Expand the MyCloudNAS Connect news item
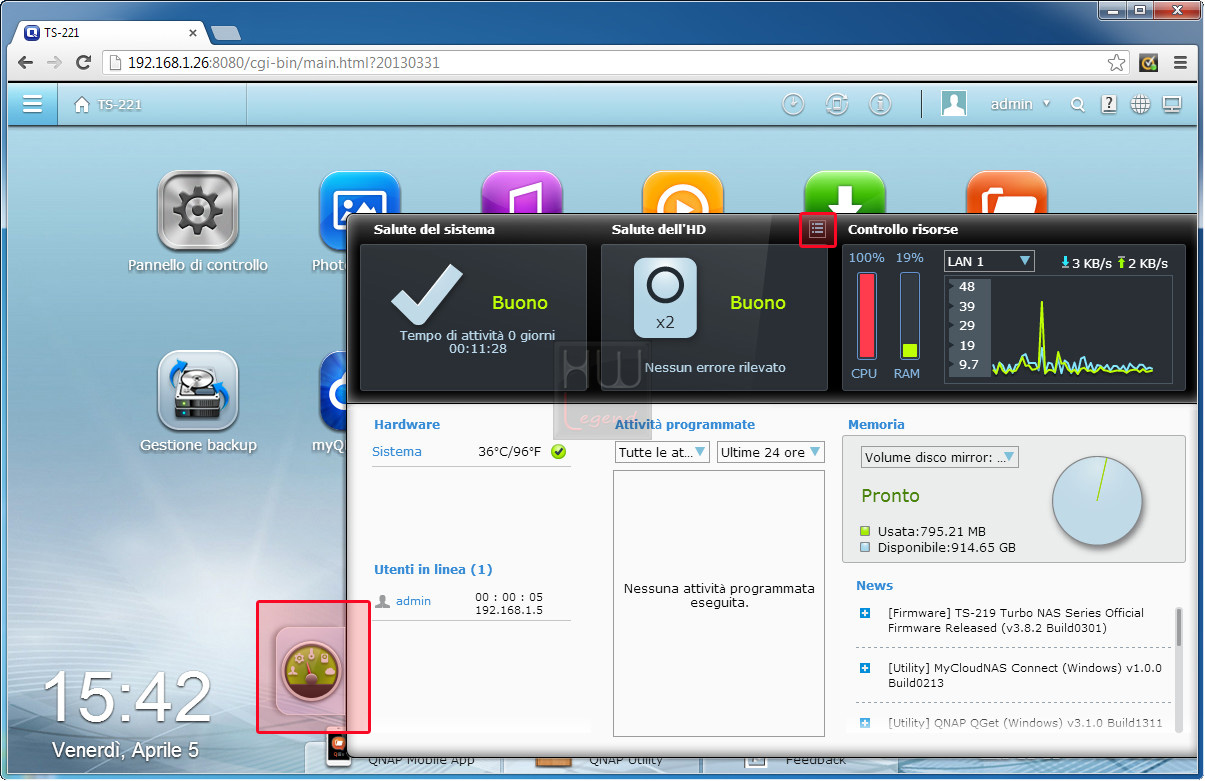The height and width of the screenshot is (781, 1205). 865,668
